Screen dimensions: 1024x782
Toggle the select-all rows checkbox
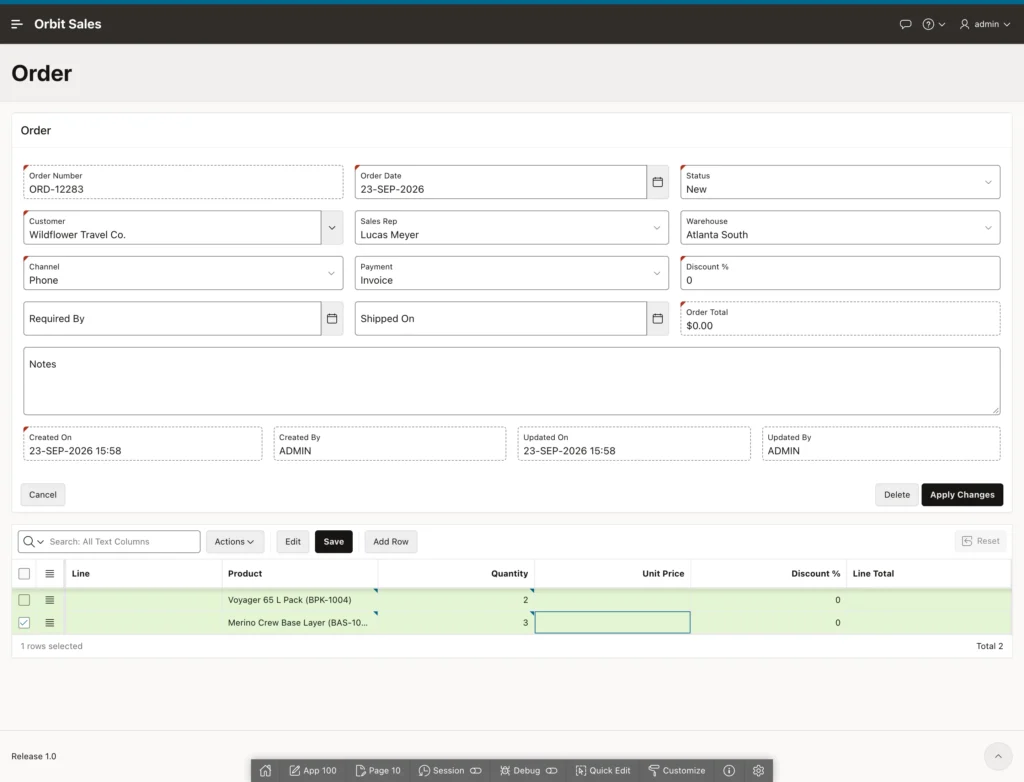point(24,574)
